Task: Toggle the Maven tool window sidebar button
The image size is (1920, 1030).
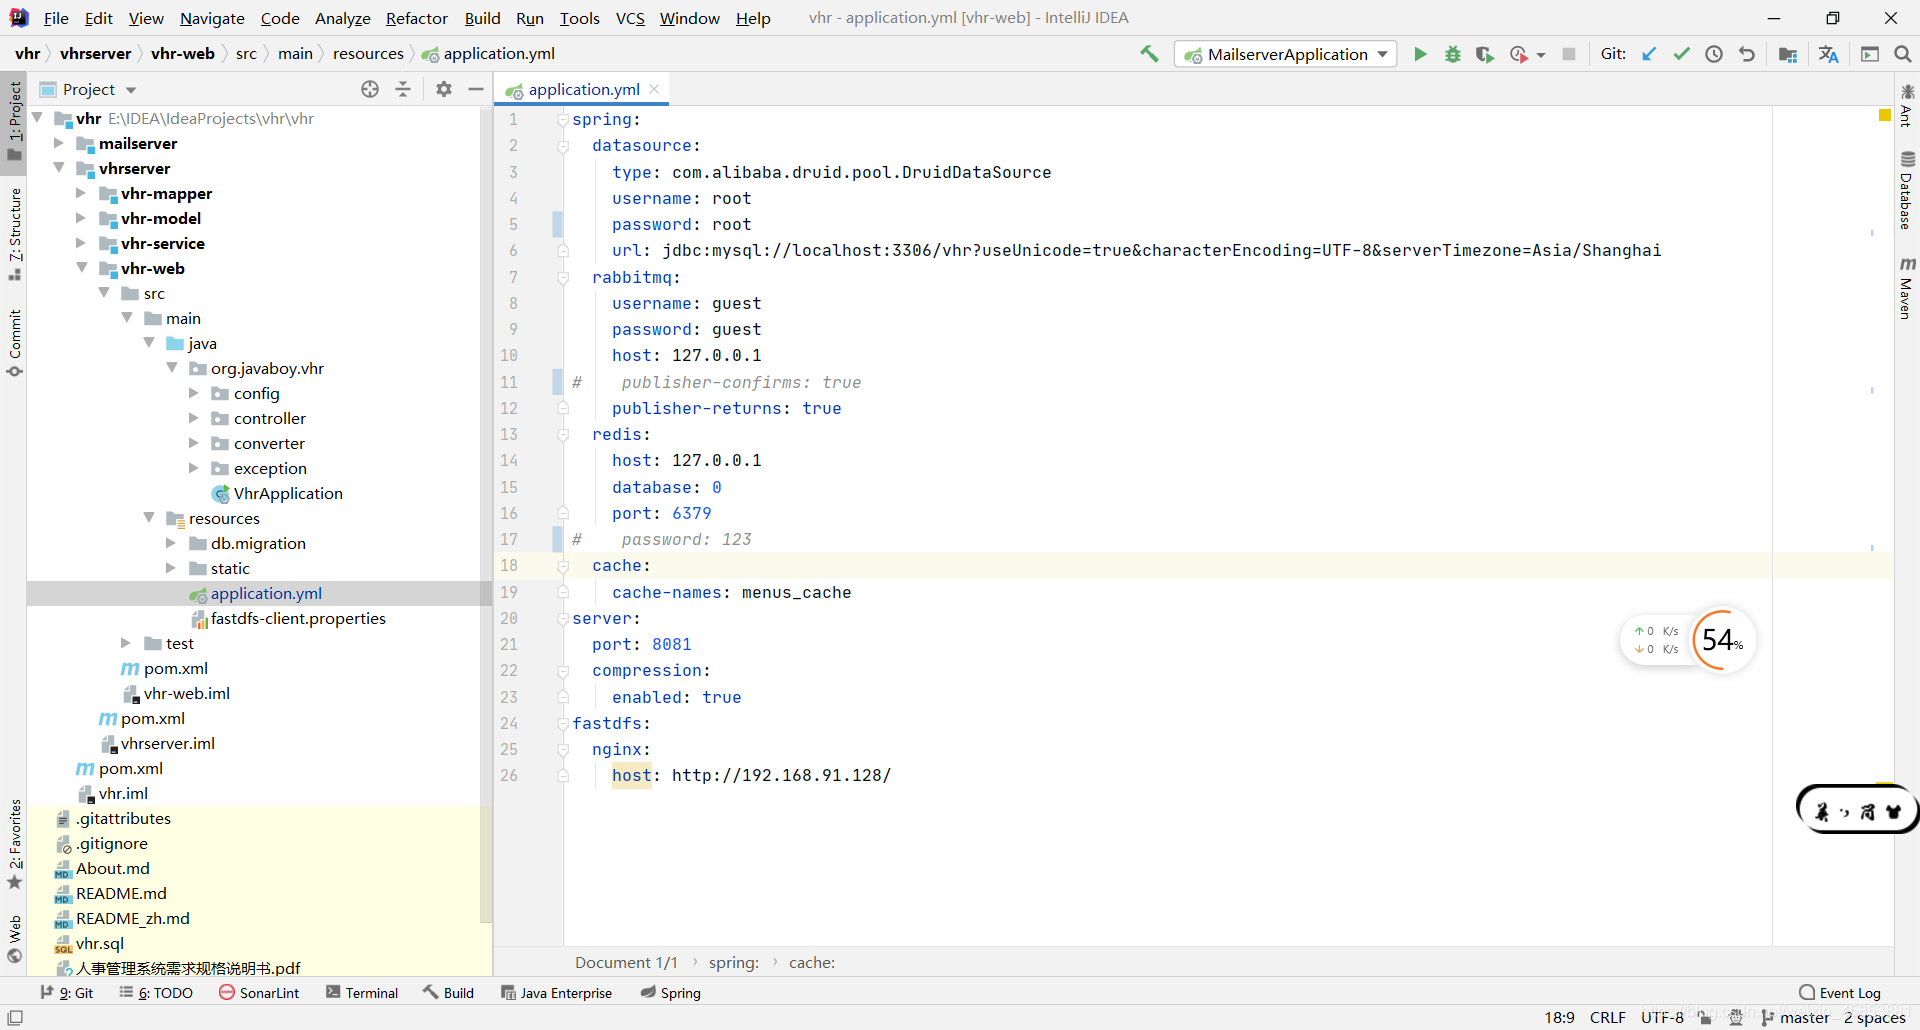Action: pos(1907,288)
